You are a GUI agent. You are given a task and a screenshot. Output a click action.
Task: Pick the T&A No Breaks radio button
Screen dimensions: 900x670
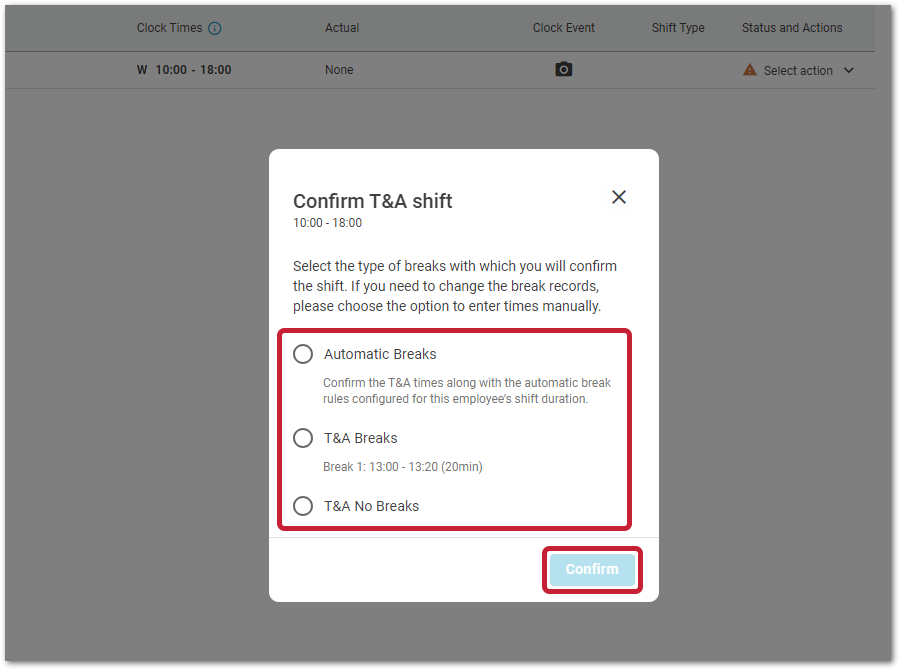point(303,506)
